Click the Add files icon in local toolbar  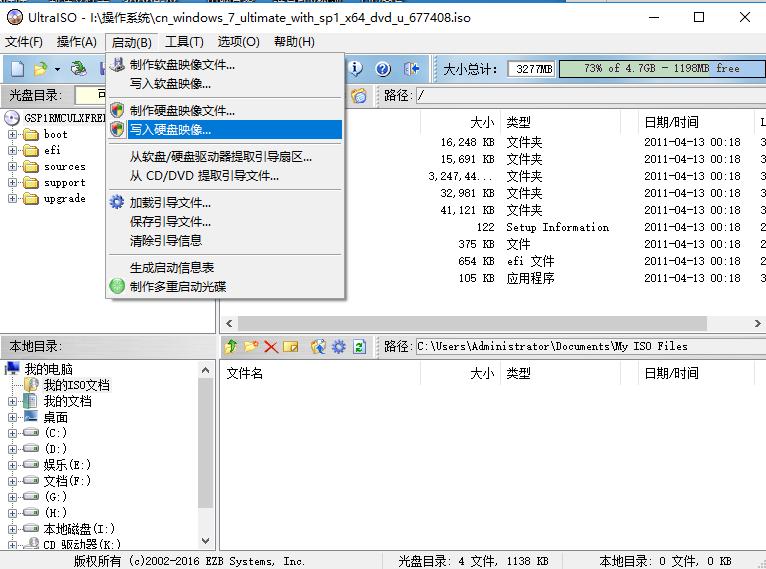point(319,347)
